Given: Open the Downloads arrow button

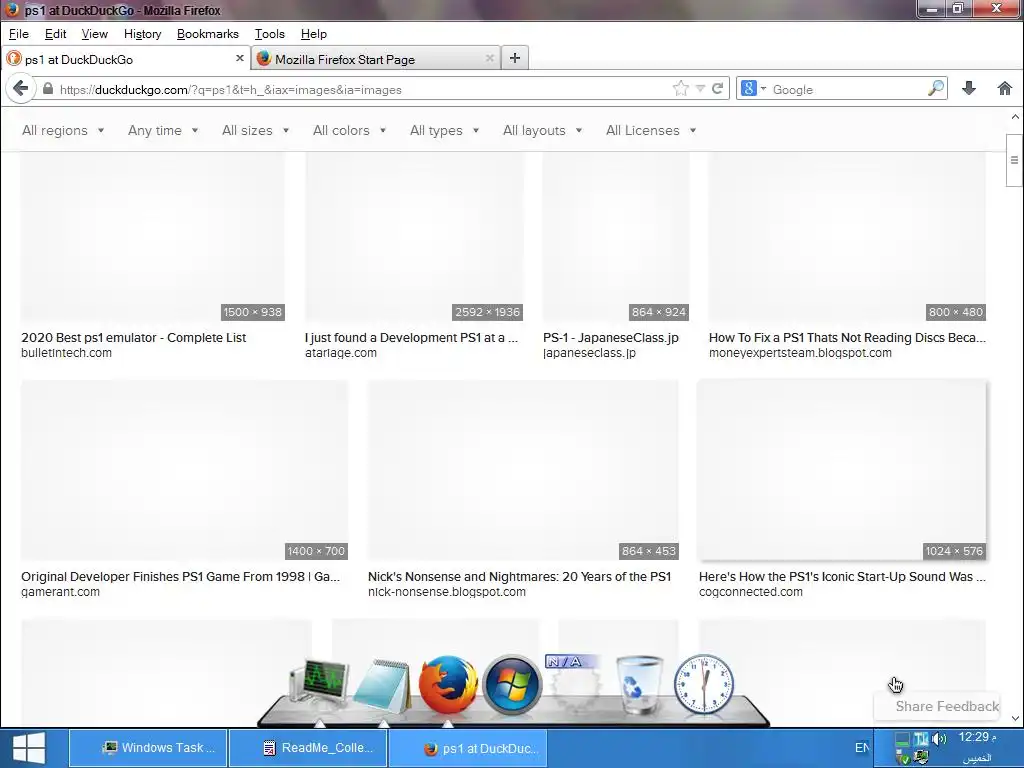Looking at the screenshot, I should point(969,89).
